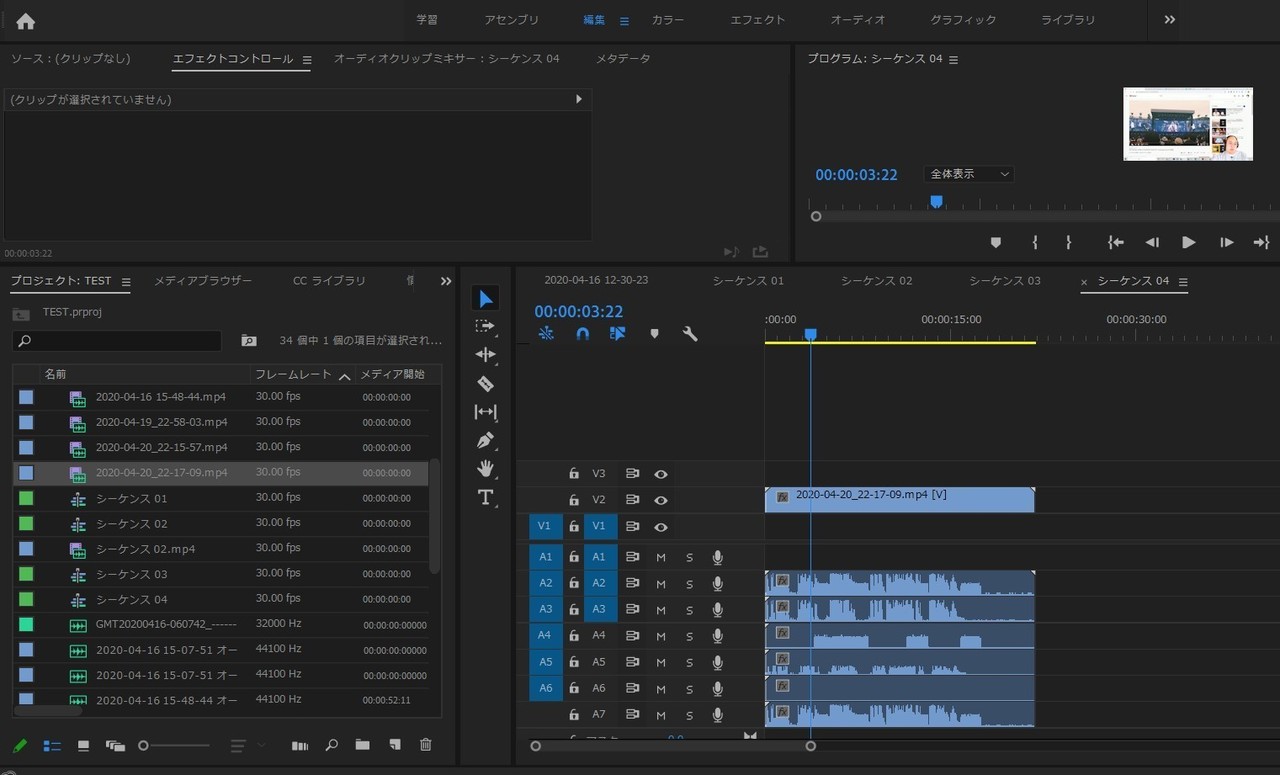Image resolution: width=1280 pixels, height=775 pixels.
Task: Select the Hand tool
Action: [x=485, y=468]
